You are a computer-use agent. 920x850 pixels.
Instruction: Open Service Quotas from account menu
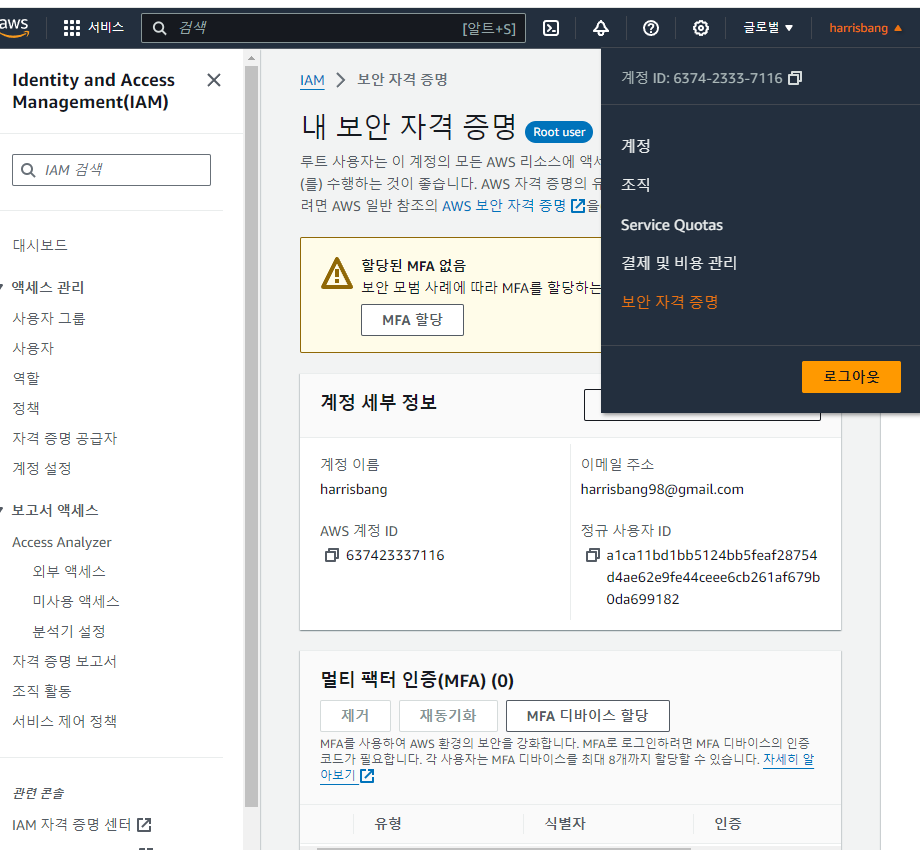pos(672,225)
